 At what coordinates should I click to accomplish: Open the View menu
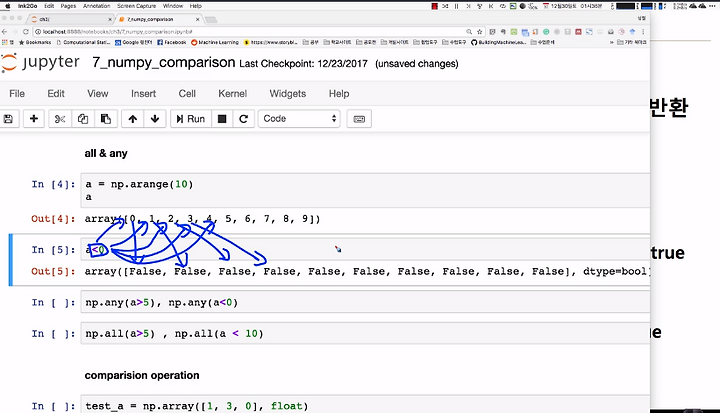point(98,94)
